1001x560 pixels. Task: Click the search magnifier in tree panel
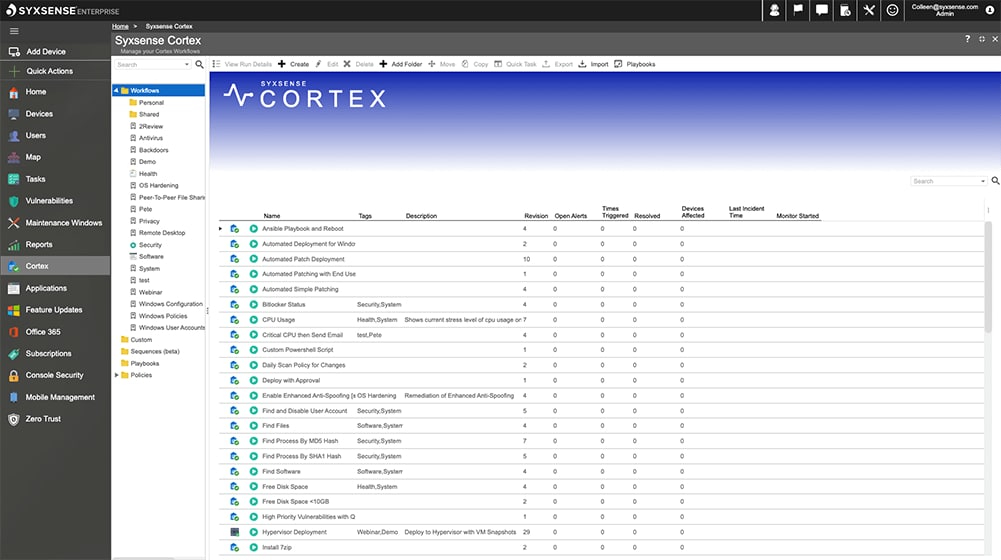click(199, 64)
